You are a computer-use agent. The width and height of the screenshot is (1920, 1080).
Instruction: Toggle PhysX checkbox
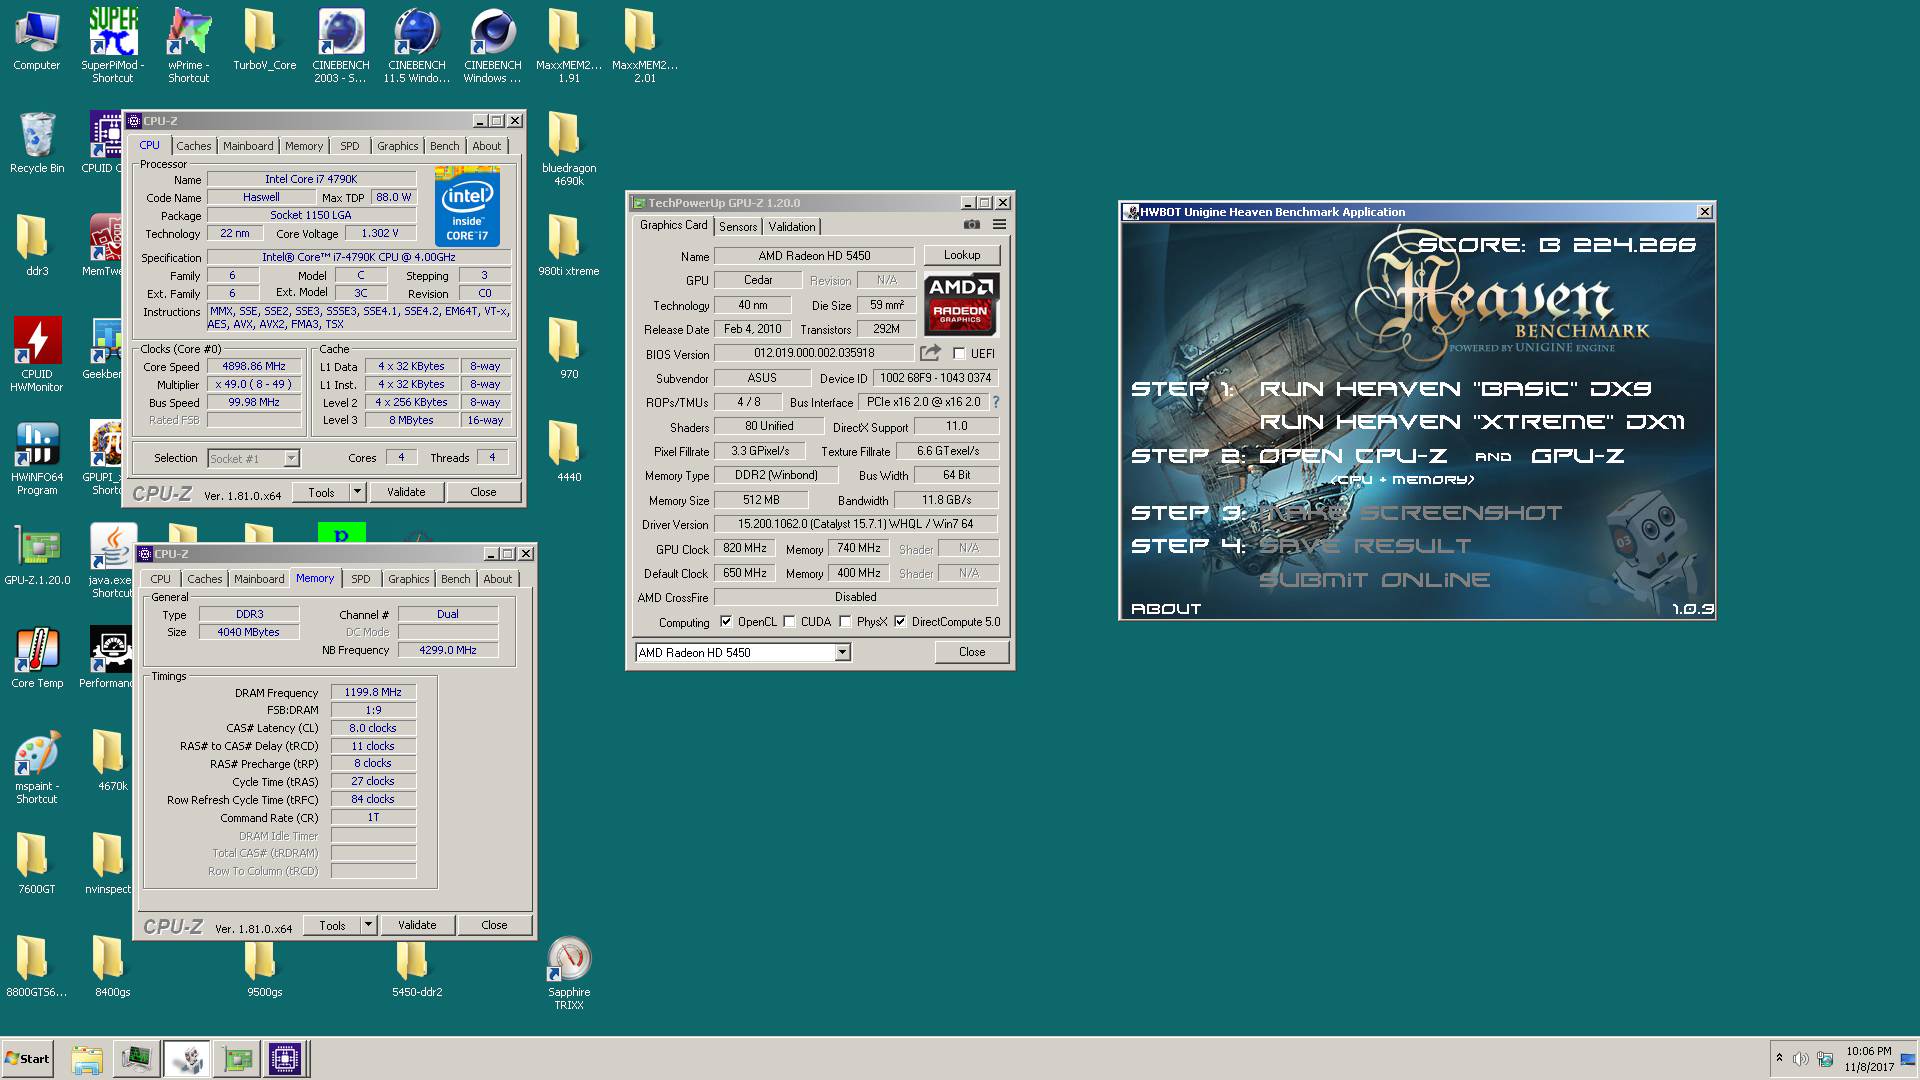click(x=845, y=622)
